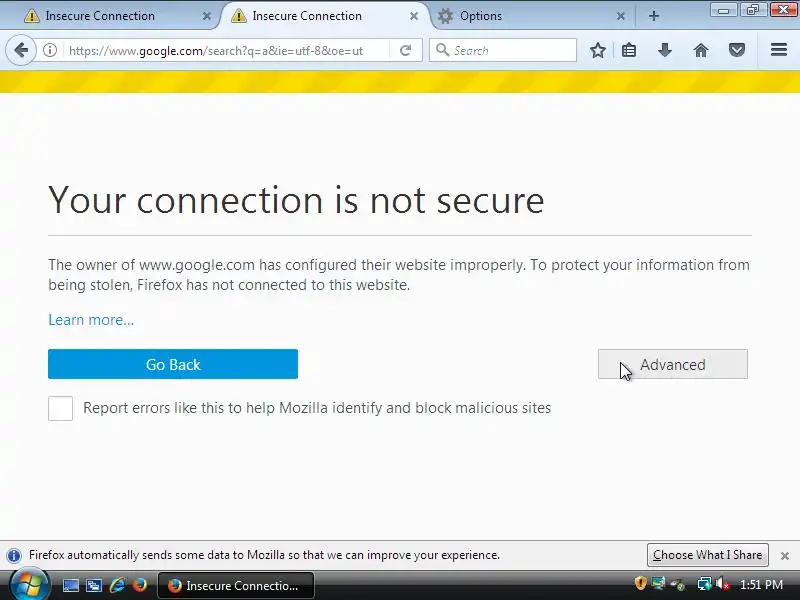Click Choose What I Share button
The image size is (800, 600).
point(707,555)
